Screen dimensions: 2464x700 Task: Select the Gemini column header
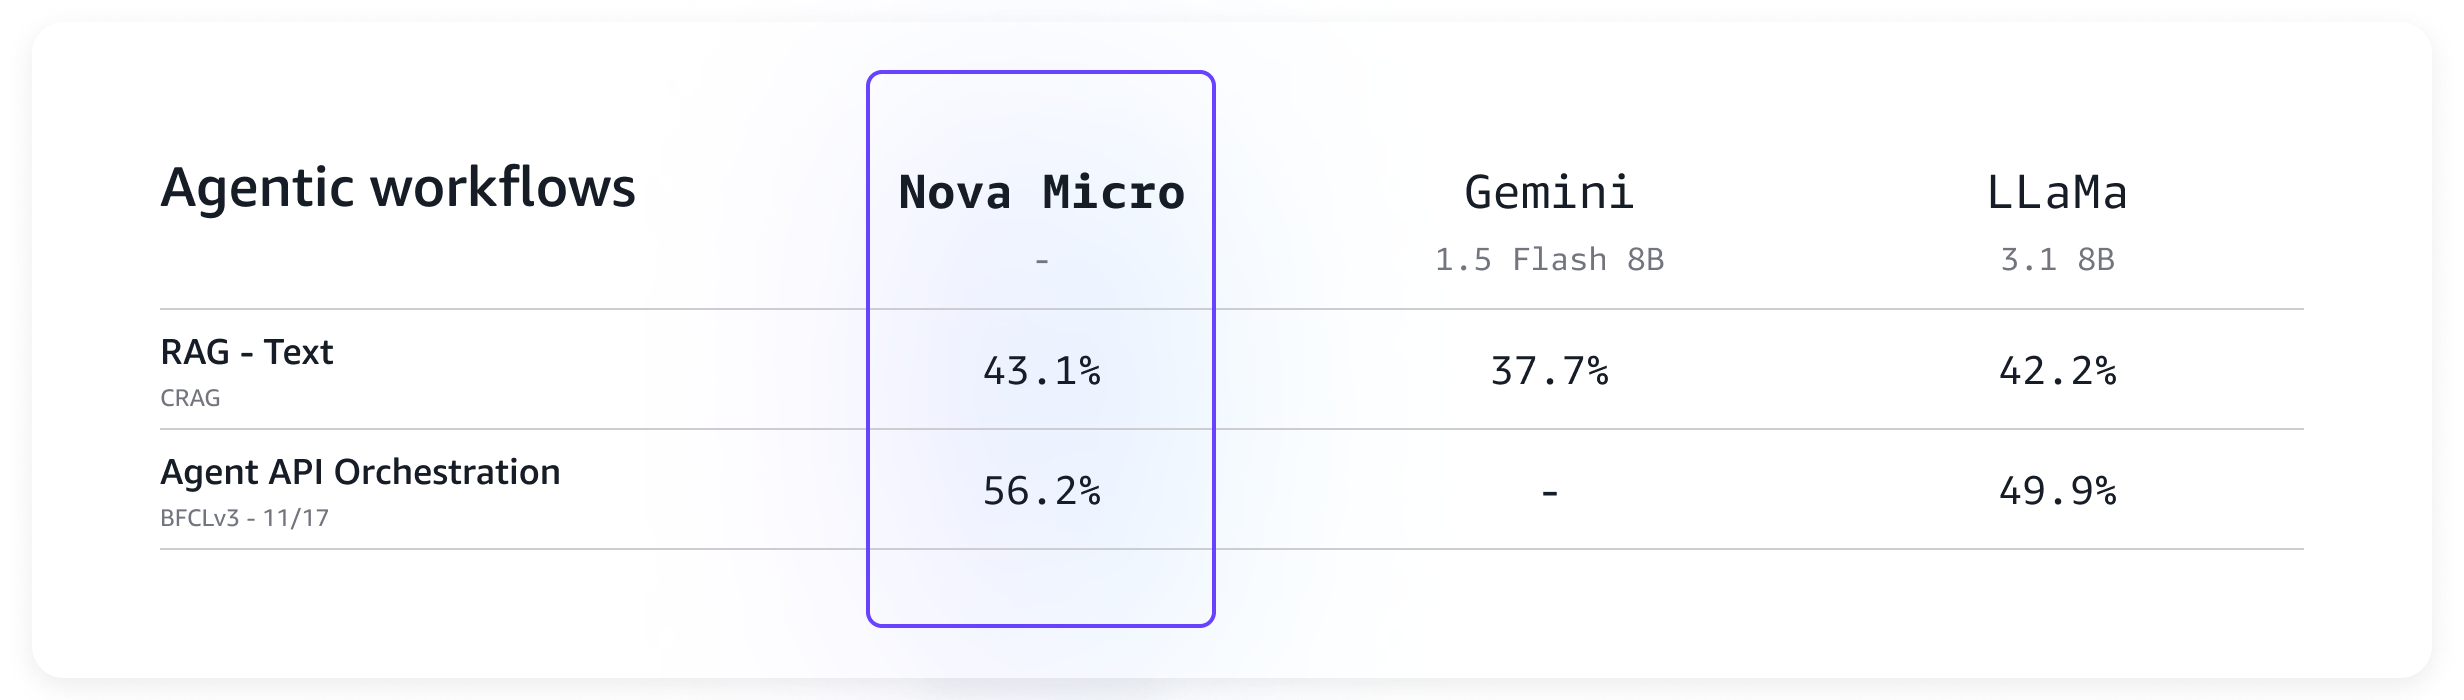tap(1549, 192)
